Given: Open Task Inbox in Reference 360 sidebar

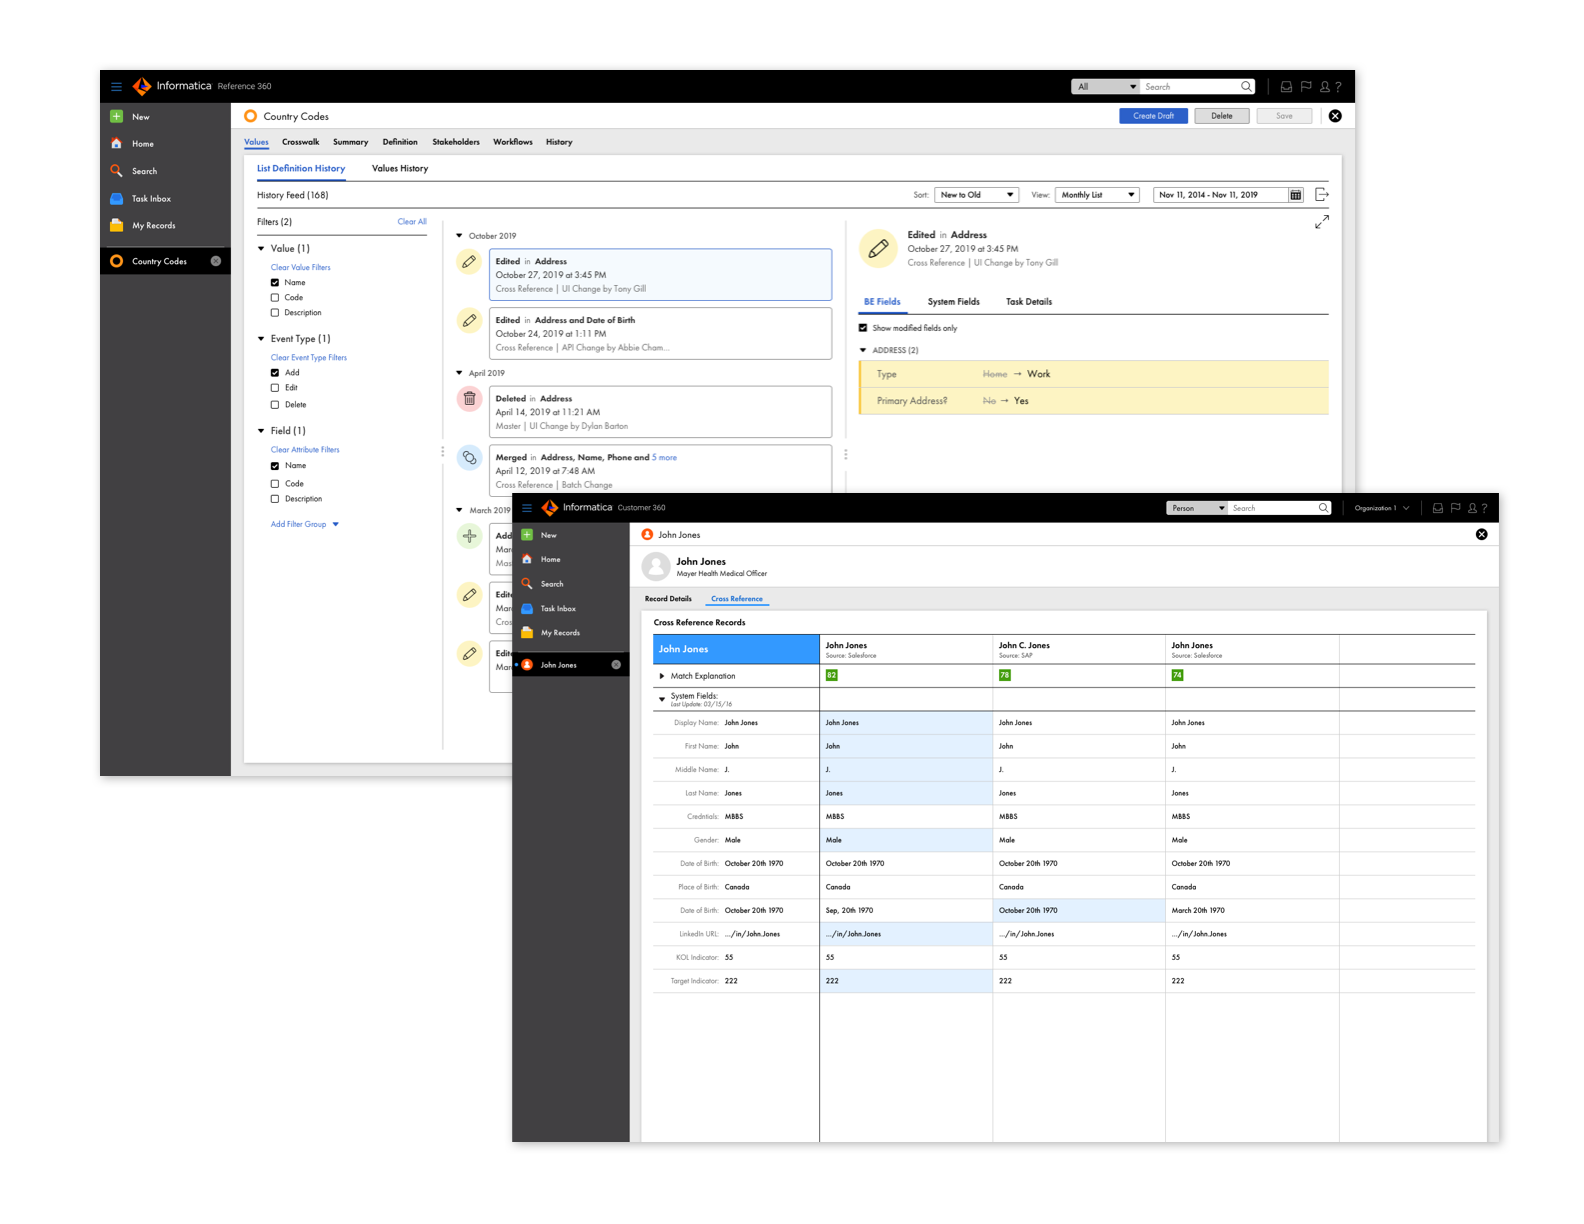Looking at the screenshot, I should coord(151,198).
